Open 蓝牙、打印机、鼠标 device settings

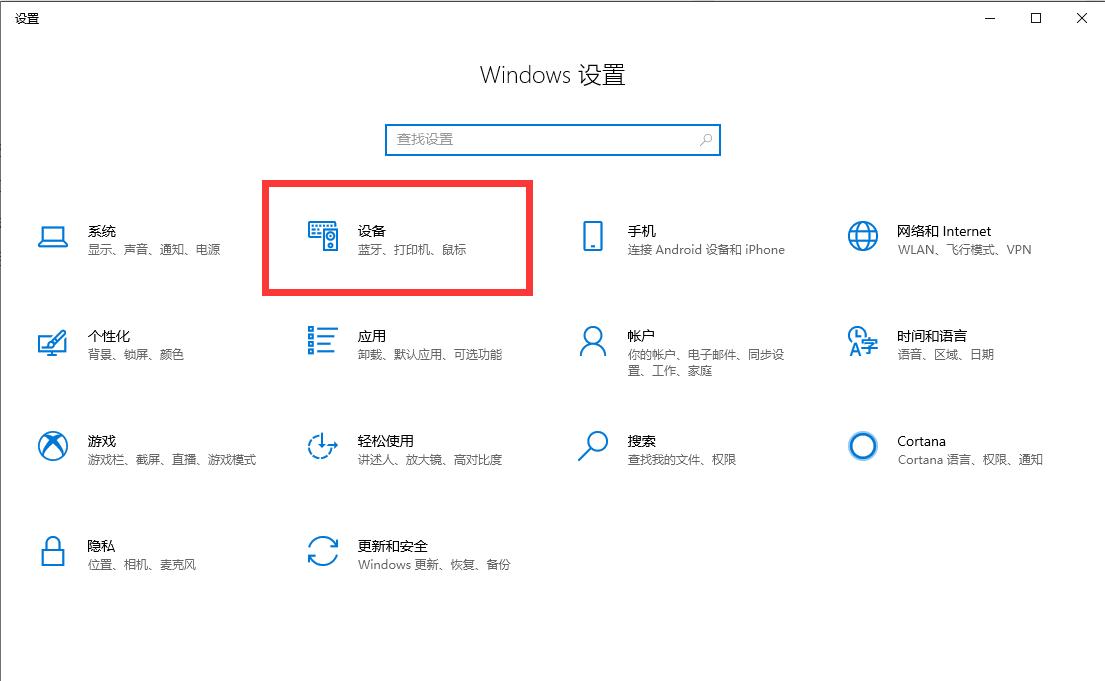413,249
